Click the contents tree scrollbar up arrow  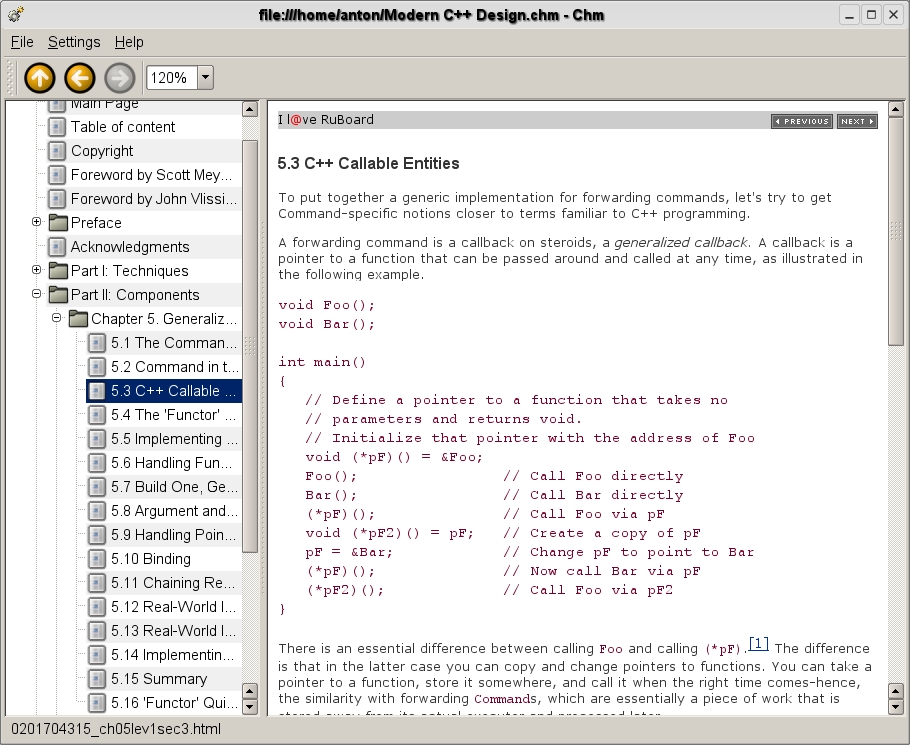[x=250, y=109]
